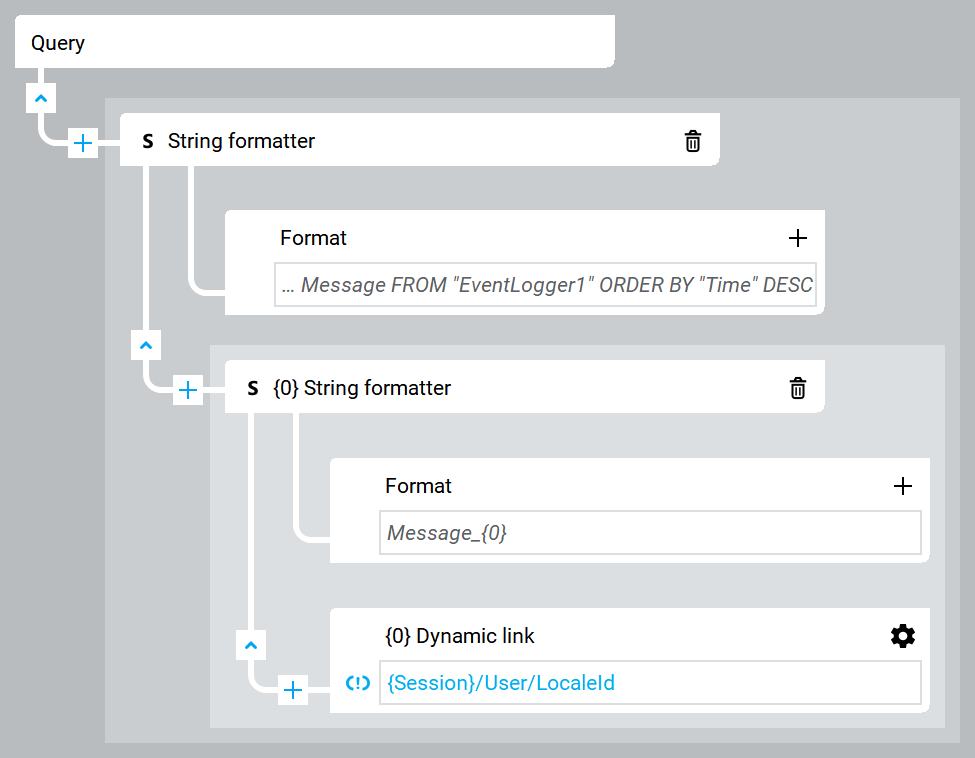Collapse the chevron under Query
This screenshot has width=975, height=758.
41,98
